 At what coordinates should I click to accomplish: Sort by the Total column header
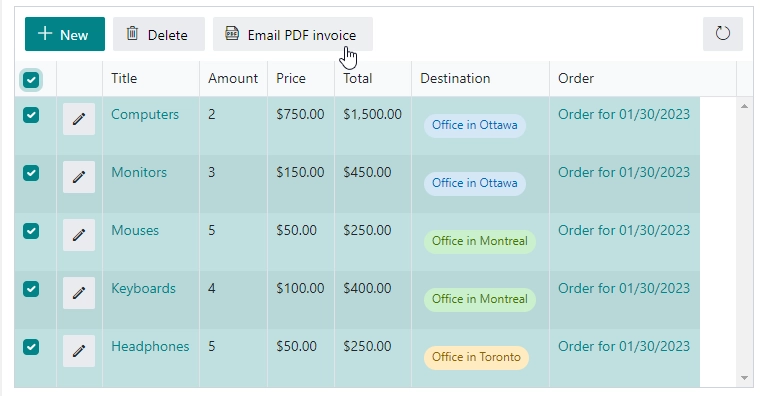click(x=358, y=79)
